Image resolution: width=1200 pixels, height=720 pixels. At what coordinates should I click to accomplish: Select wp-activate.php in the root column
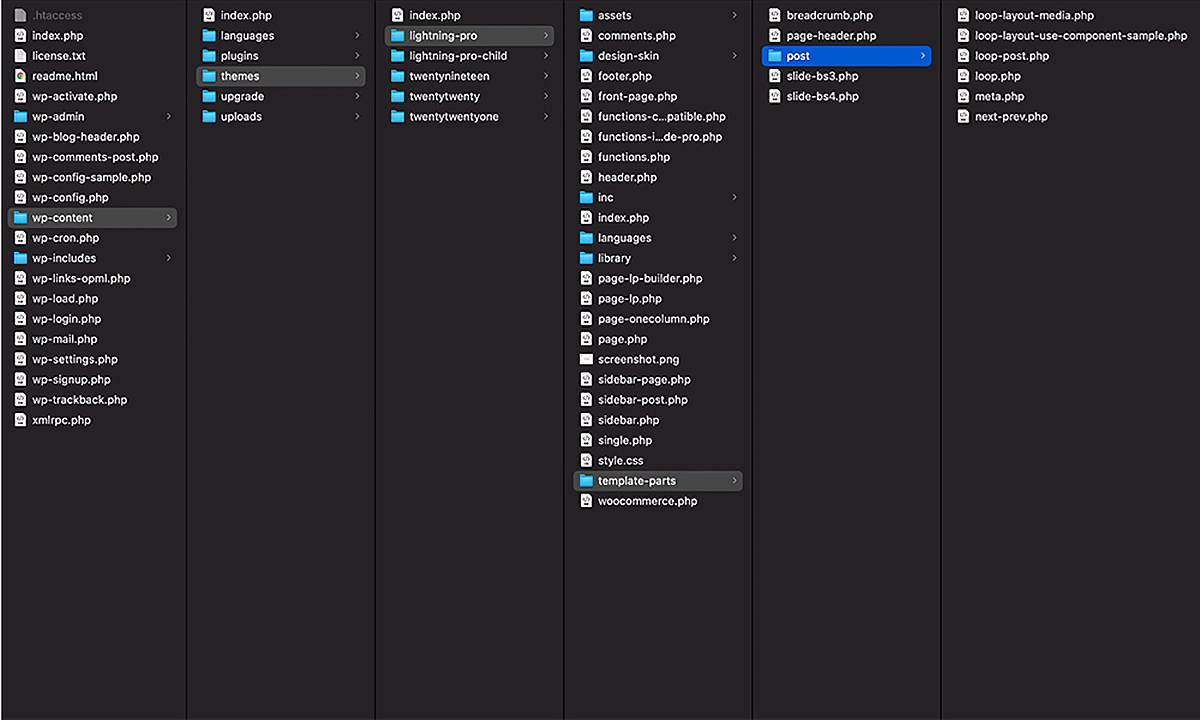(74, 96)
